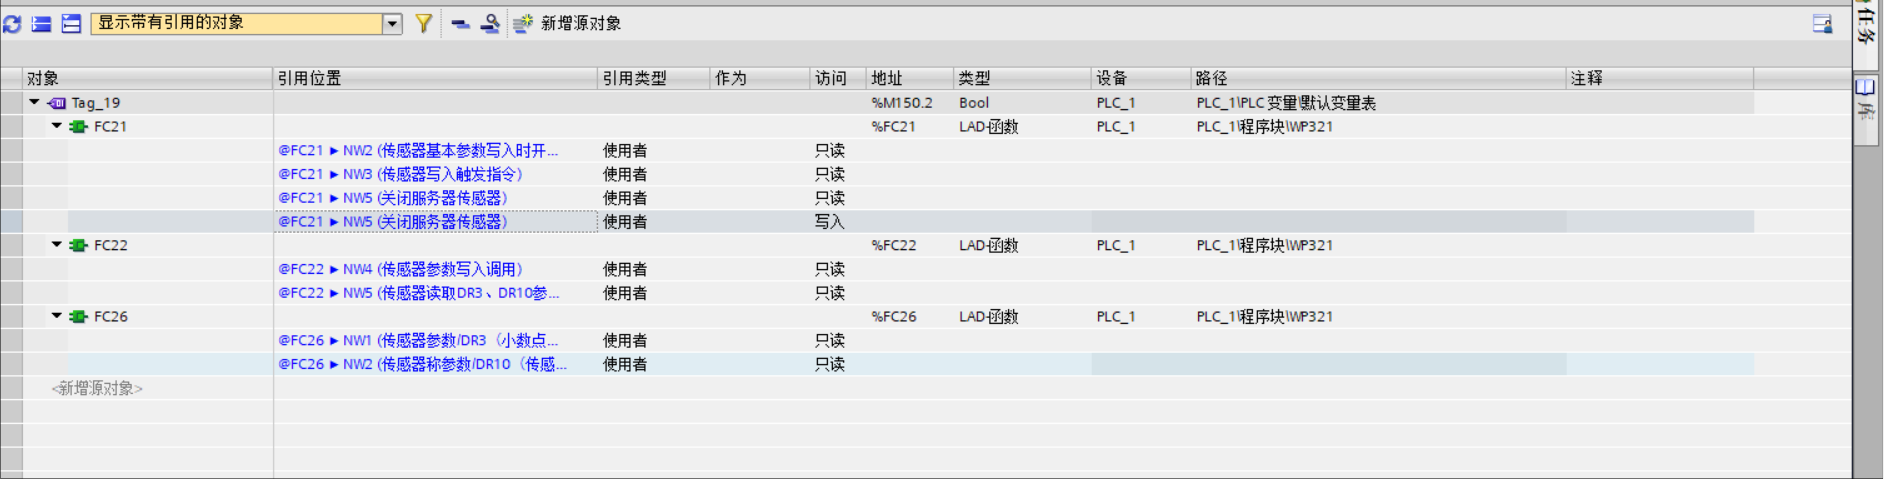Click the <新增源对象> placeholder row
This screenshot has width=1884, height=479.
click(x=97, y=388)
